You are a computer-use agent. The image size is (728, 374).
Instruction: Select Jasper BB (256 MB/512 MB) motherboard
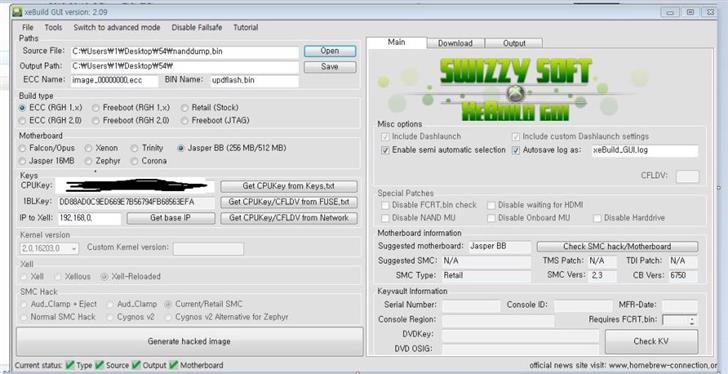(232, 148)
